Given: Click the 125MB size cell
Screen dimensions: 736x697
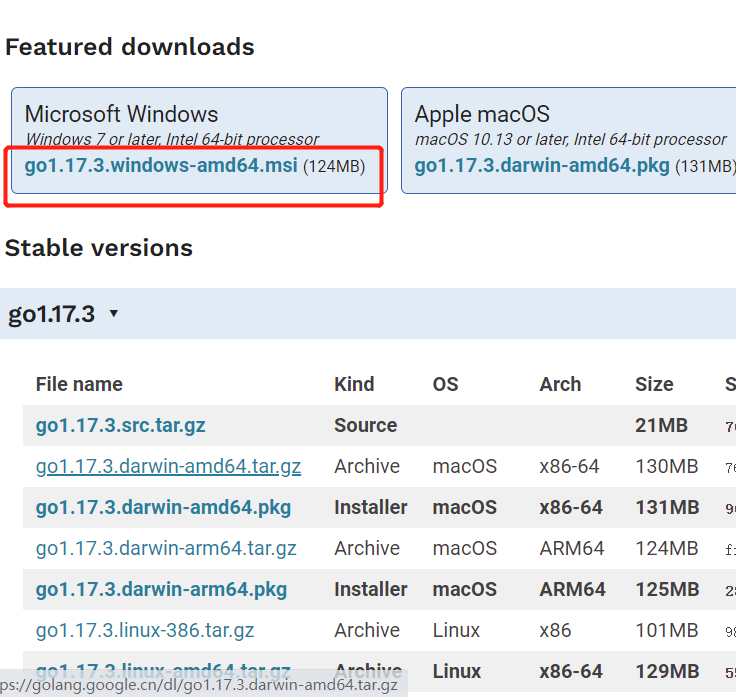Looking at the screenshot, I should (x=667, y=590).
